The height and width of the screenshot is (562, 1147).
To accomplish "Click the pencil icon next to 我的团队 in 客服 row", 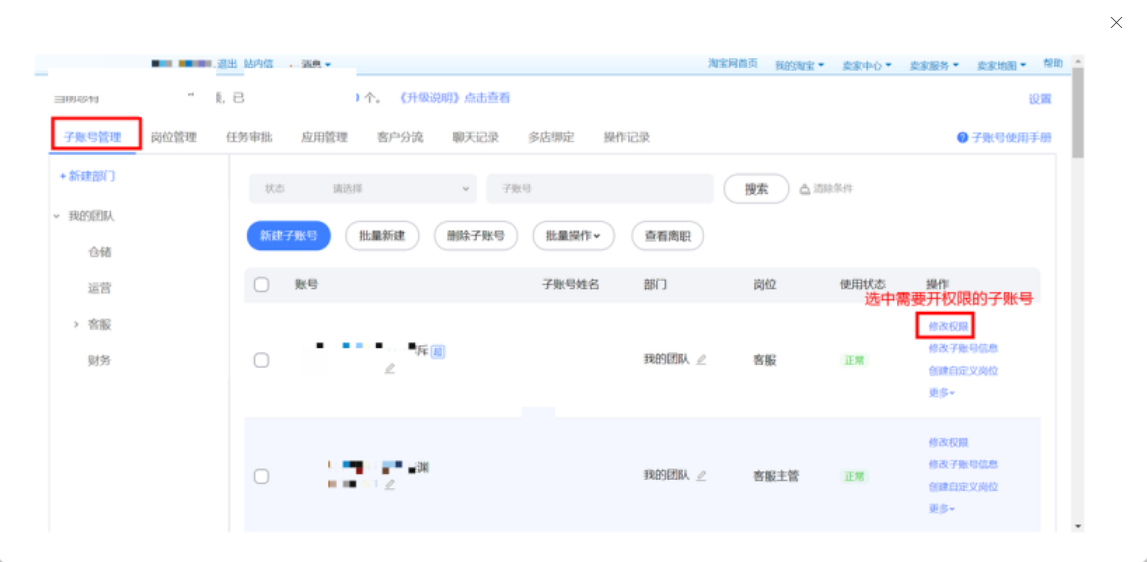I will (x=702, y=359).
